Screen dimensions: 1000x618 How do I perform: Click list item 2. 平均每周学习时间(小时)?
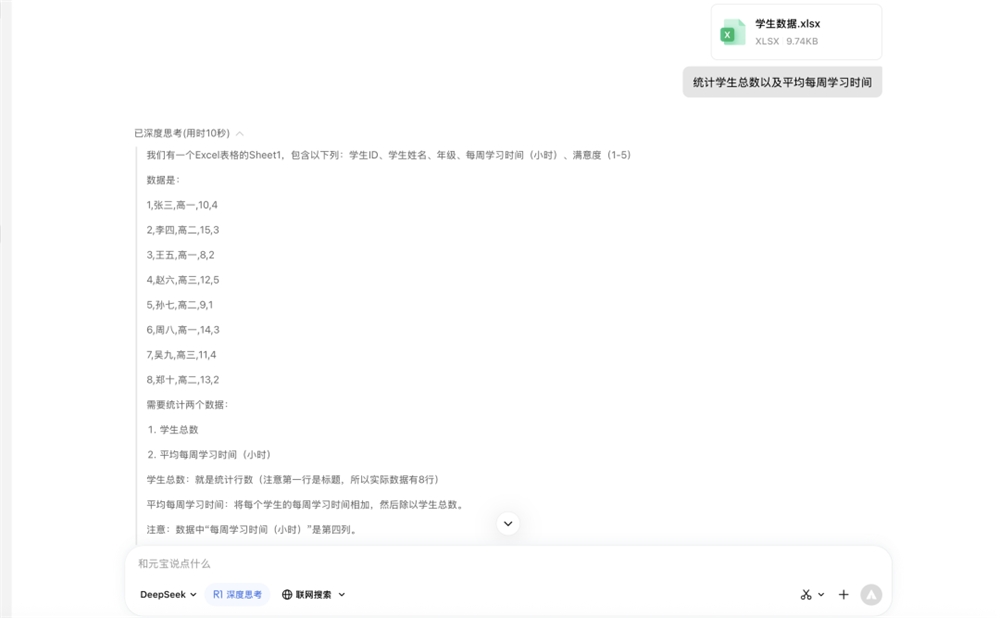coord(209,454)
